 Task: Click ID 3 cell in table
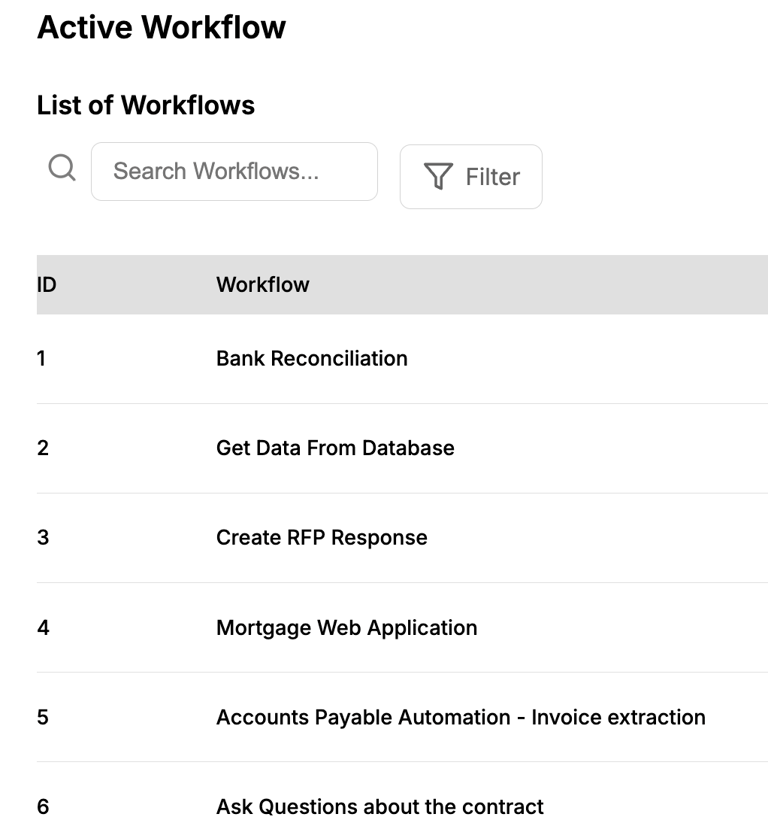point(42,537)
